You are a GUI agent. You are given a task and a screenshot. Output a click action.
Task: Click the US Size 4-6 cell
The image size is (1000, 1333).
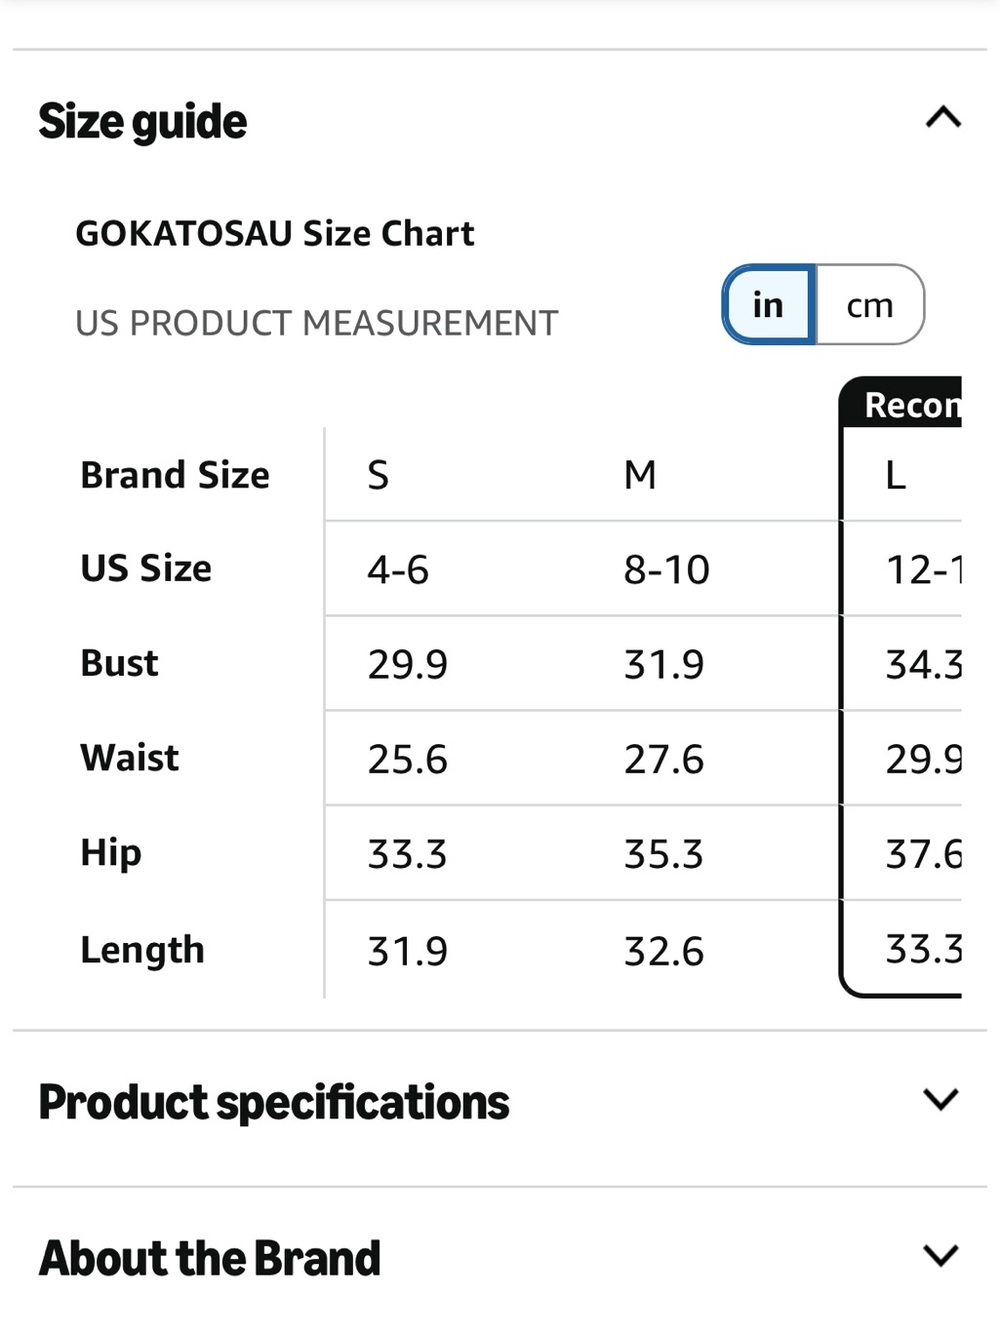click(398, 570)
